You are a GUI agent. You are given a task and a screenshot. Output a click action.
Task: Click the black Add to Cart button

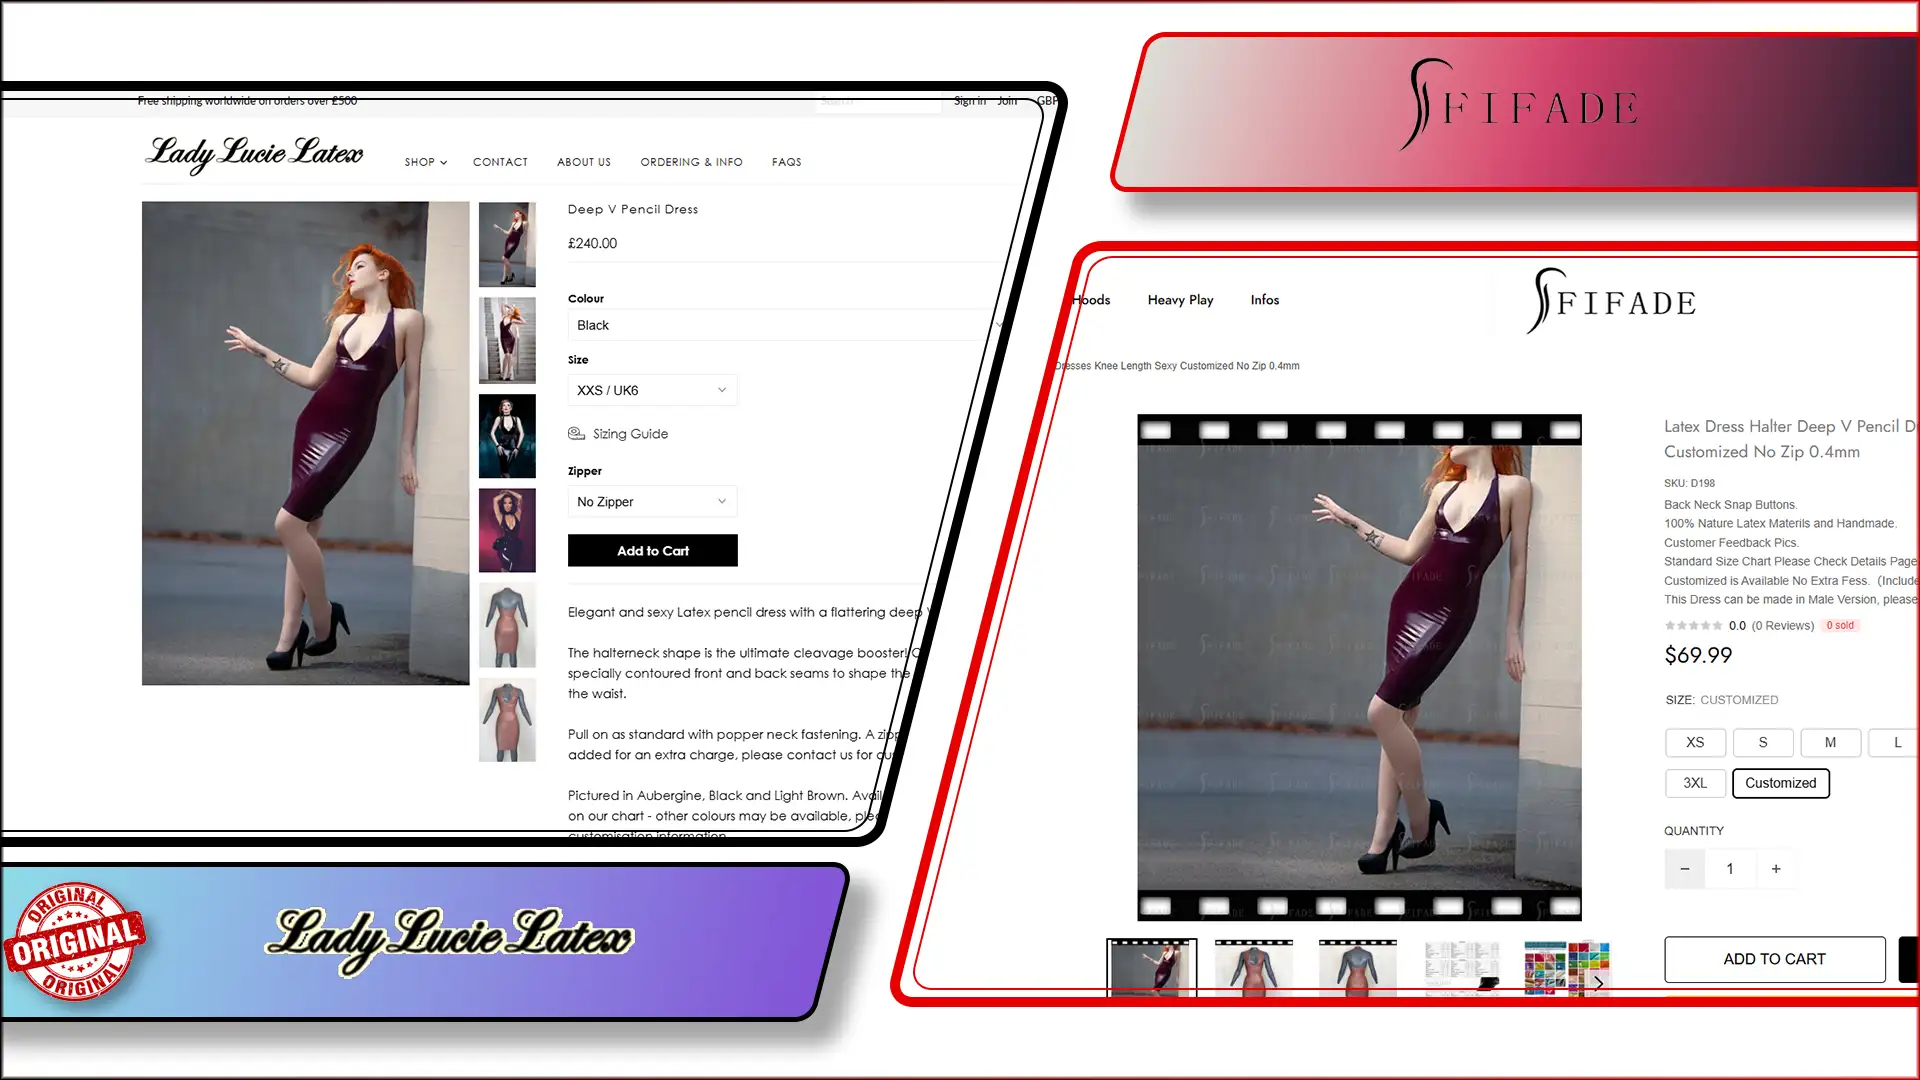click(653, 551)
